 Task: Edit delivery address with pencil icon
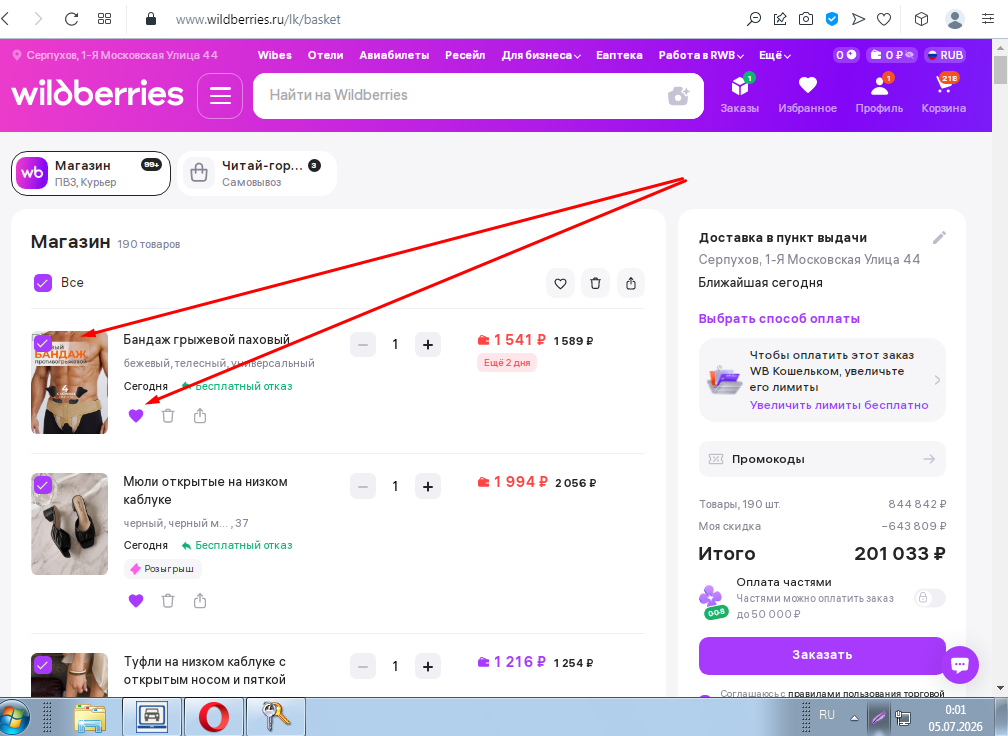click(939, 238)
